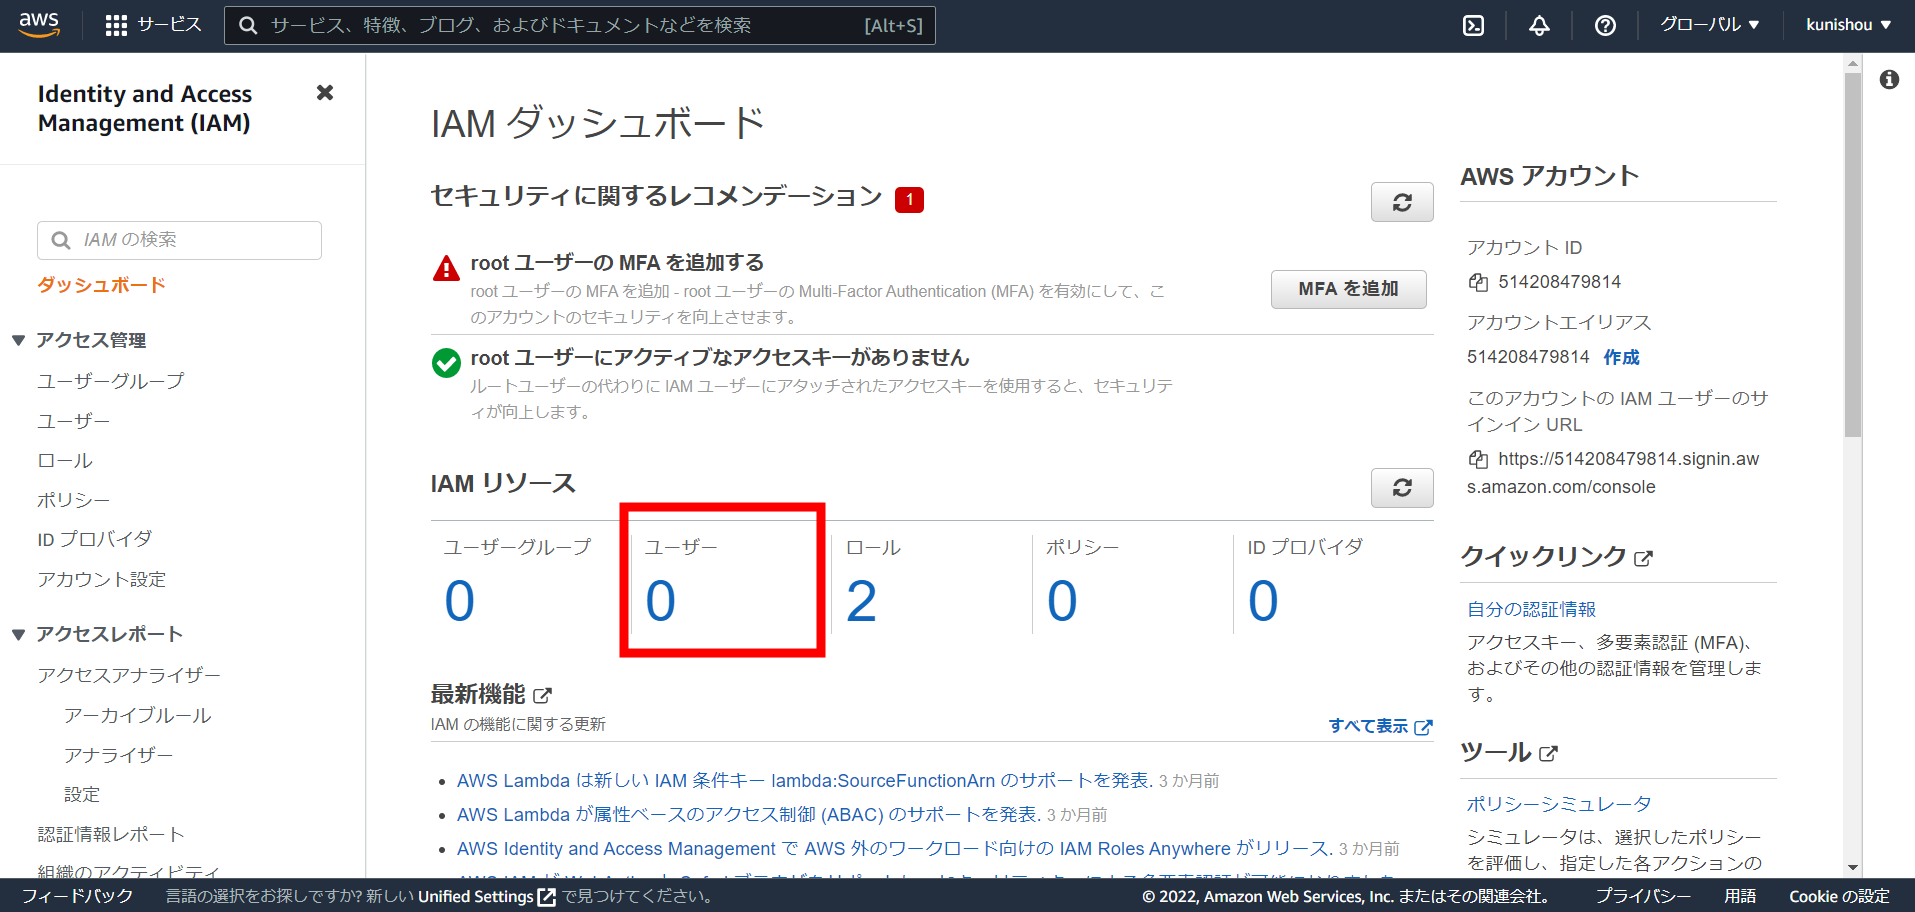Launch CloudShell from the top navigation bar
This screenshot has width=1915, height=912.
[1472, 25]
